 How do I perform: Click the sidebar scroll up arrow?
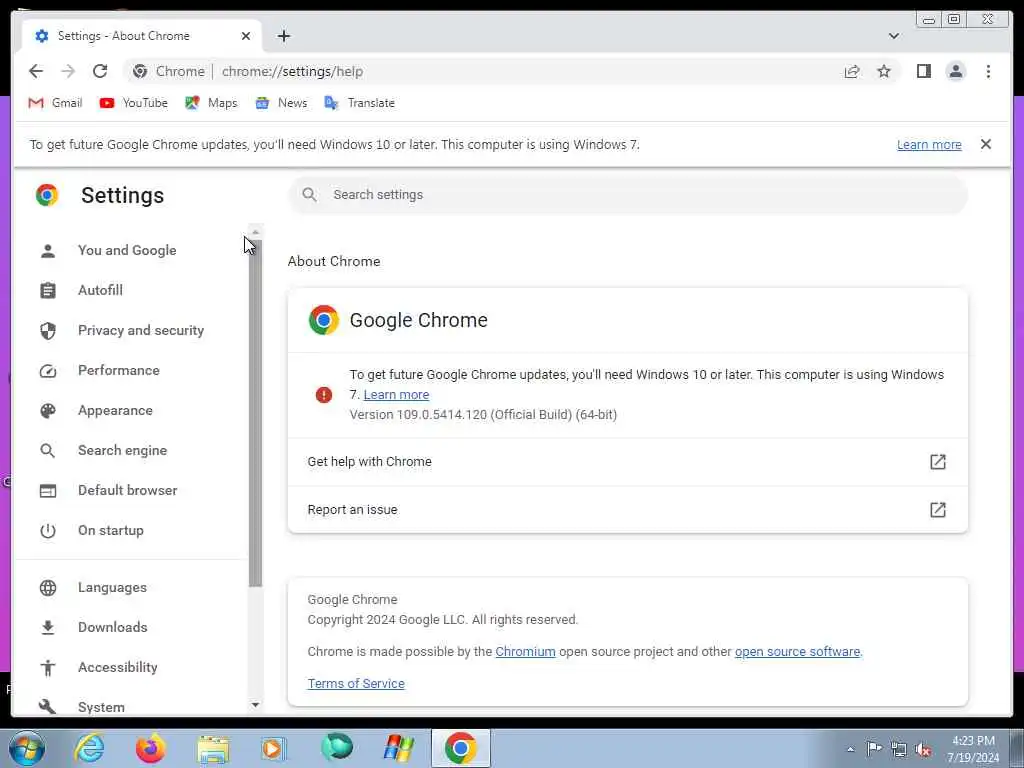point(255,232)
